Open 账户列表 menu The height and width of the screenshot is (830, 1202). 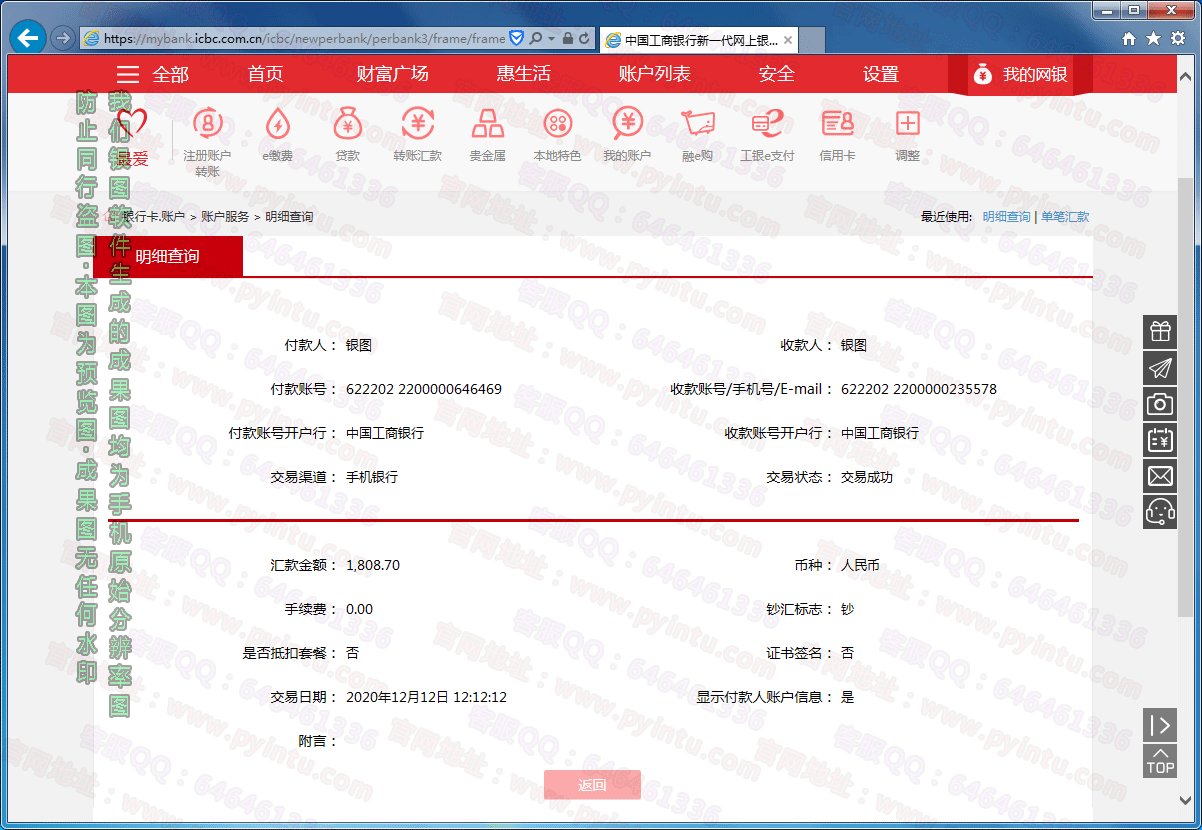click(655, 74)
